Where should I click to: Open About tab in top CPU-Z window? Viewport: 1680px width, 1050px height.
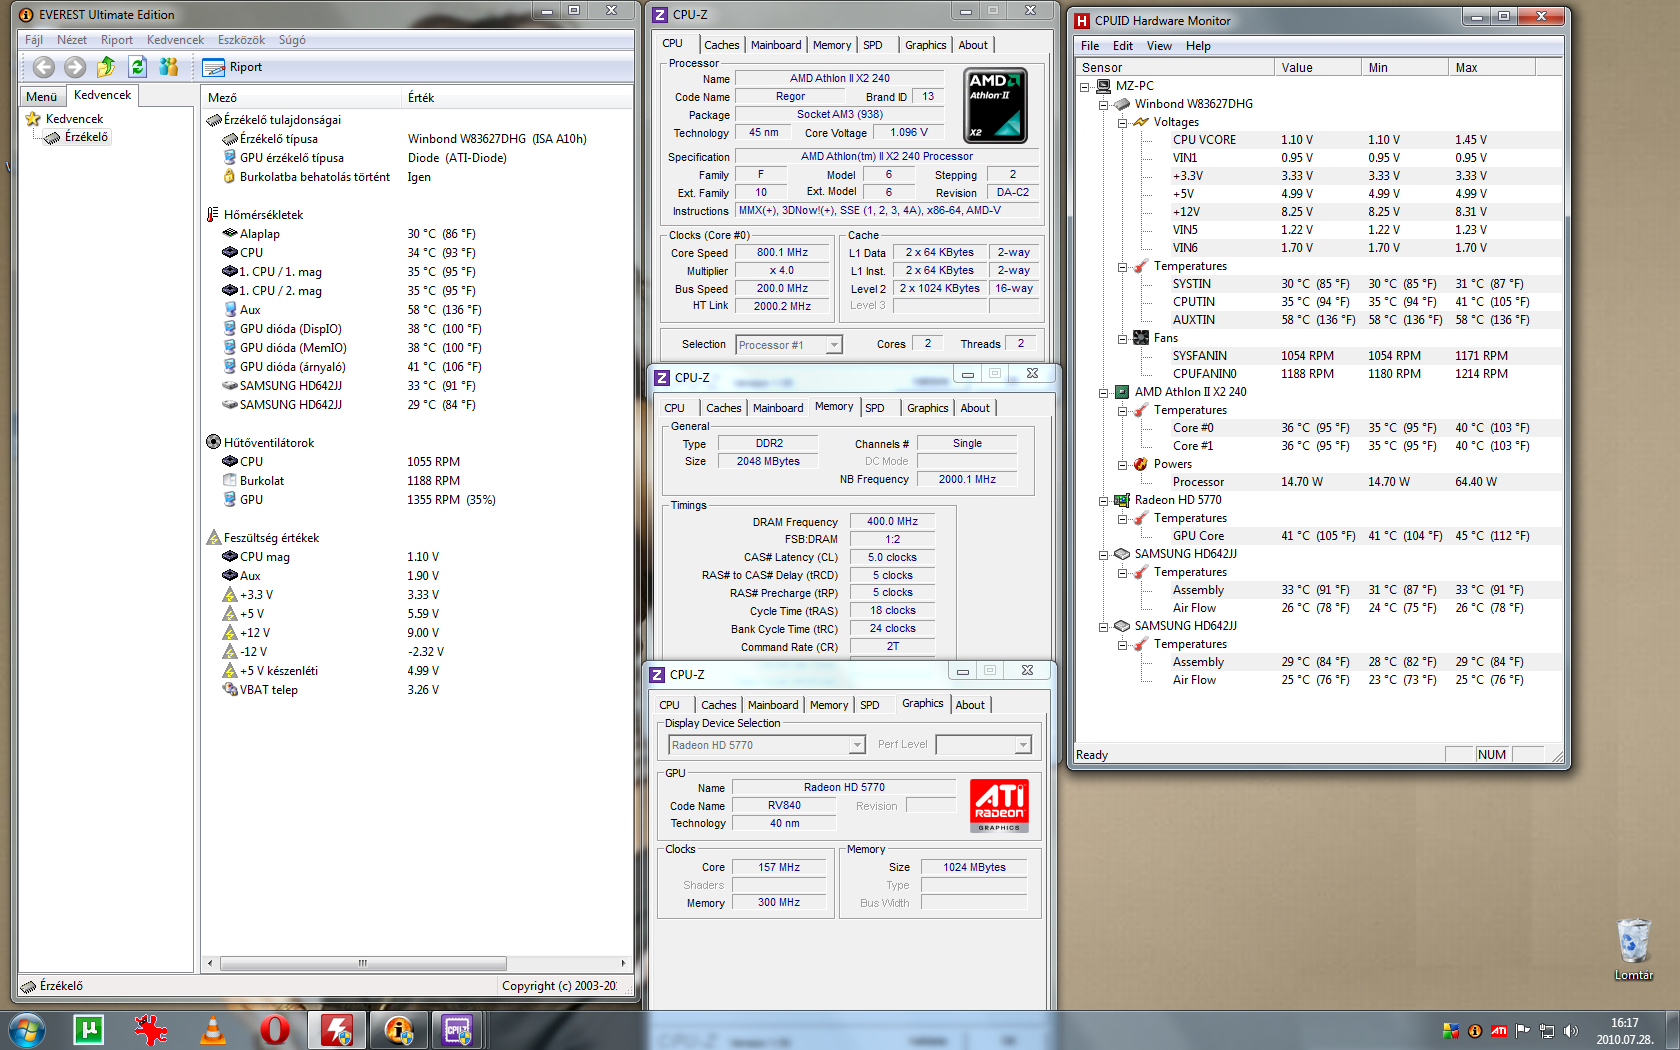click(x=973, y=45)
